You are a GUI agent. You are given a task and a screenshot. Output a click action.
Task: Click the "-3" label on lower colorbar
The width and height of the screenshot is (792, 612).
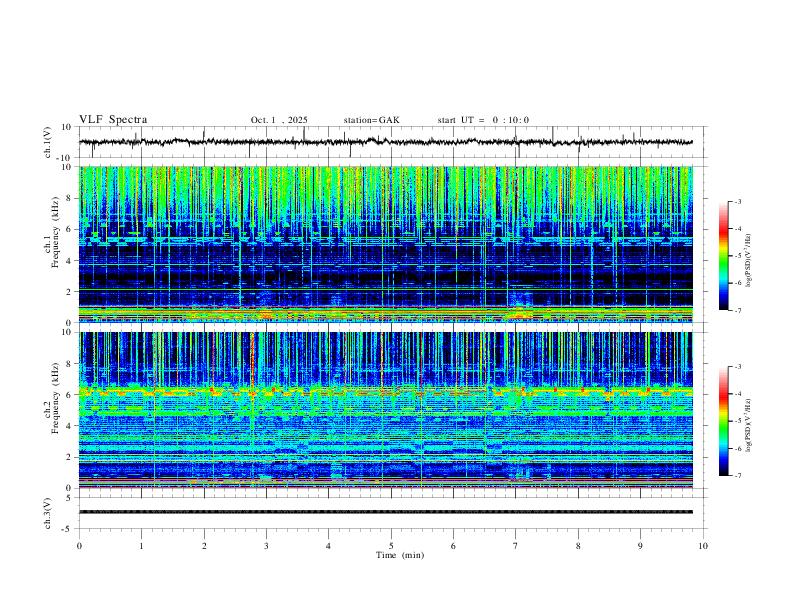738,367
